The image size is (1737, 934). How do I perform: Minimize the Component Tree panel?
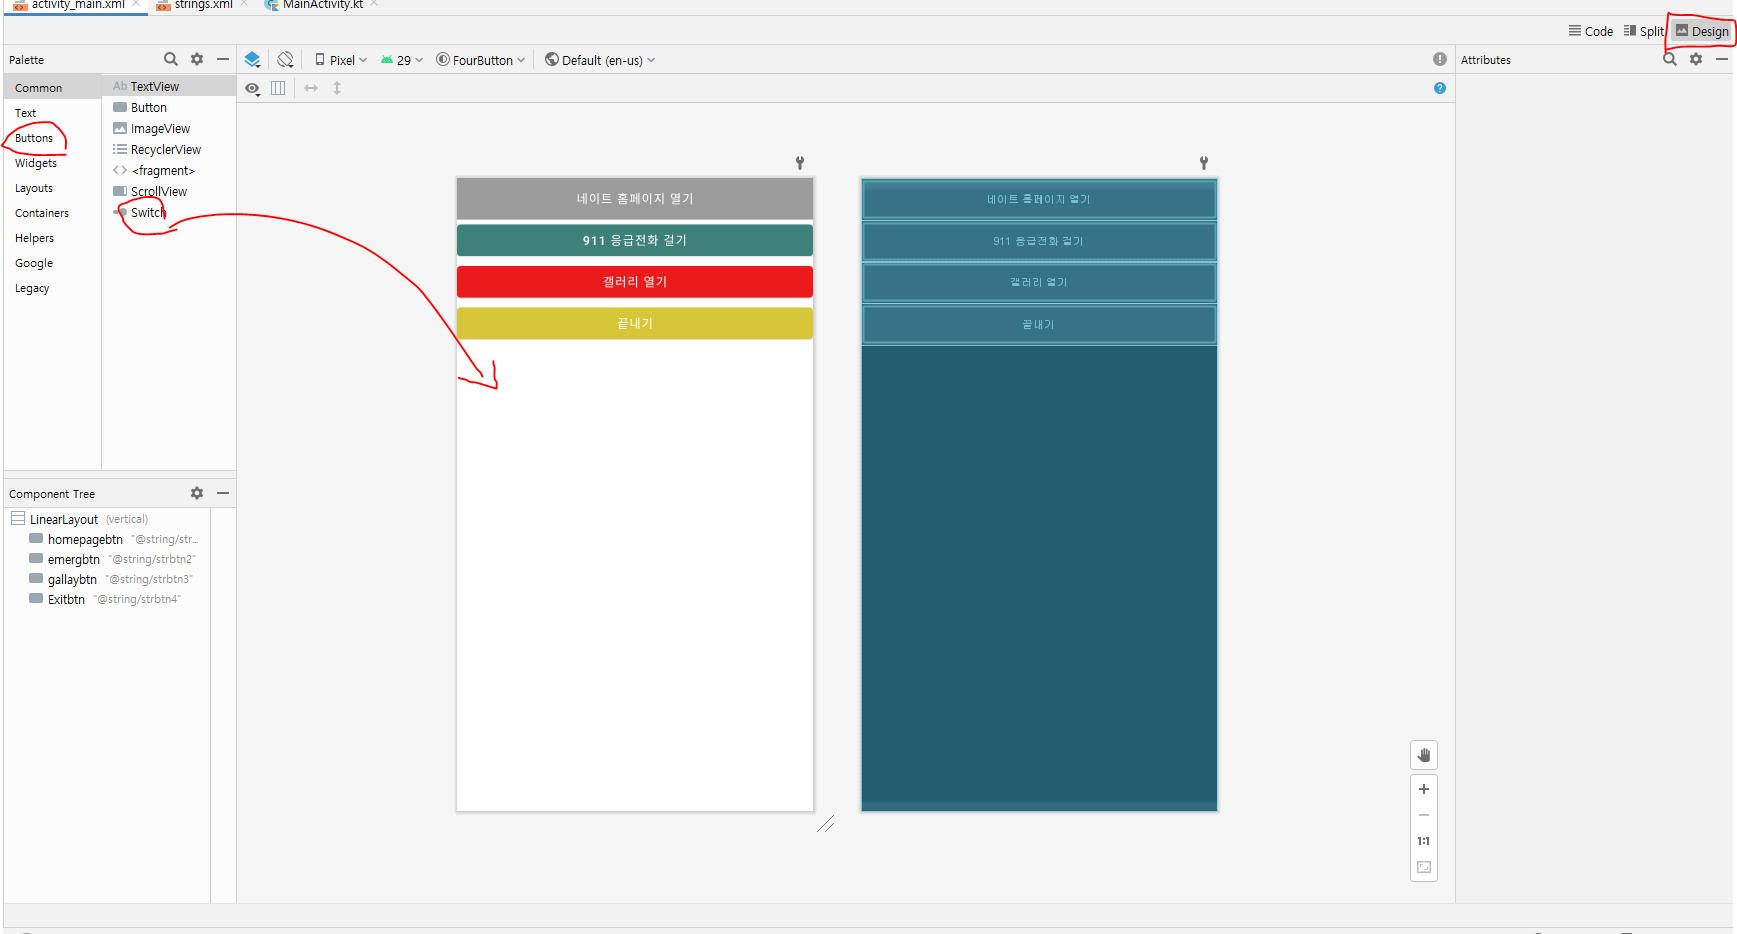coord(223,493)
